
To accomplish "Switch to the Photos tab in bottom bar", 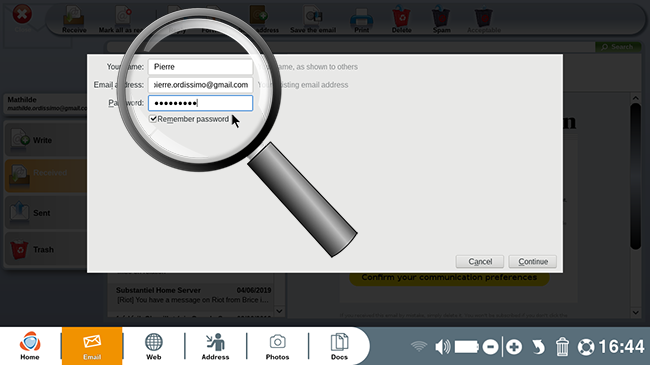I will [x=277, y=346].
